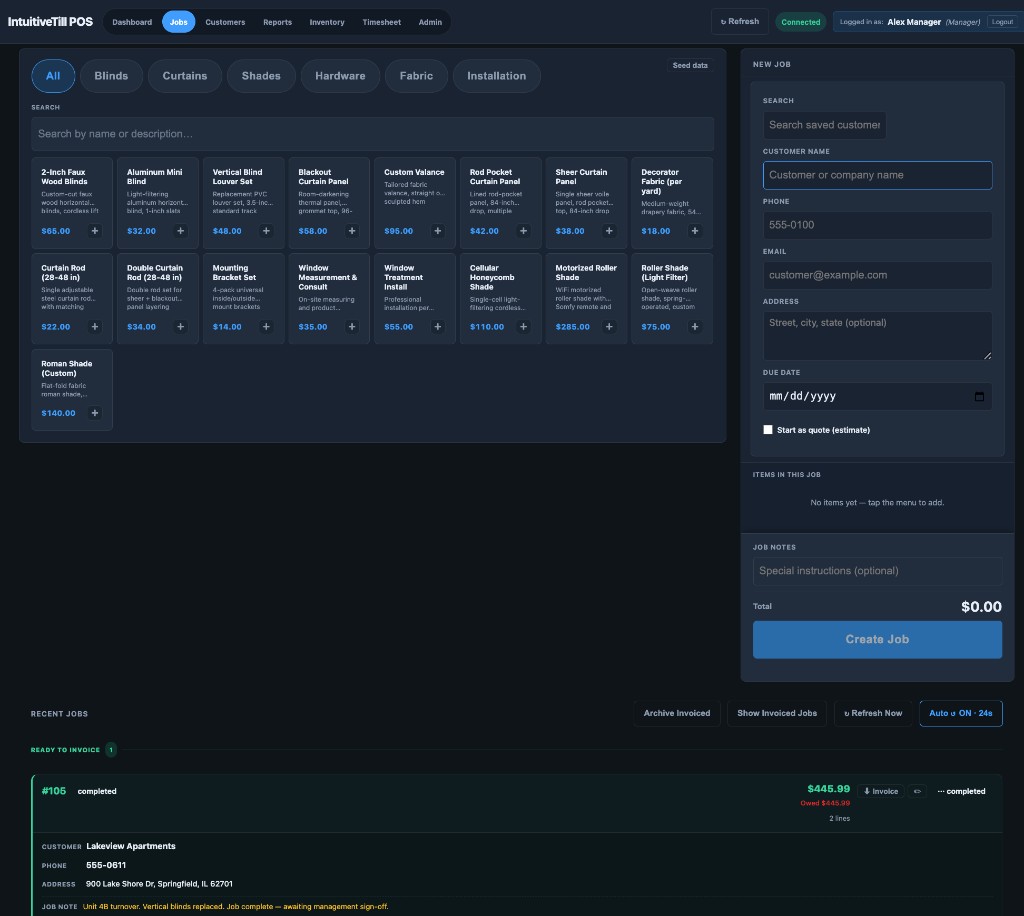
Task: Add Cellular Honeycomb Shade via plus
Action: tap(523, 326)
